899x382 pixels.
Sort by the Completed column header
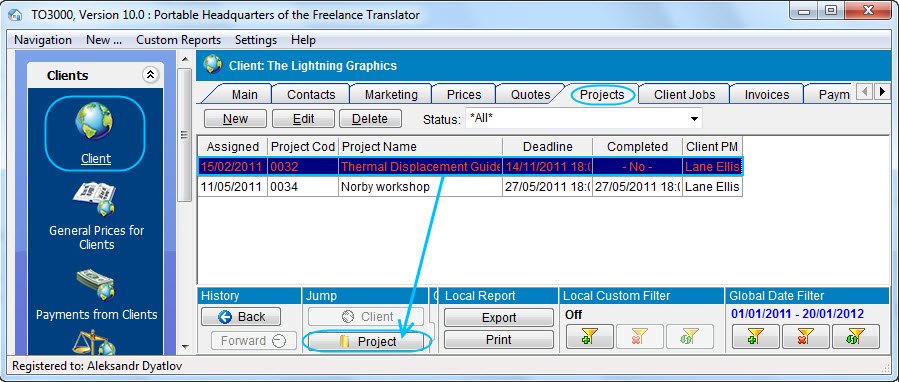pos(638,147)
